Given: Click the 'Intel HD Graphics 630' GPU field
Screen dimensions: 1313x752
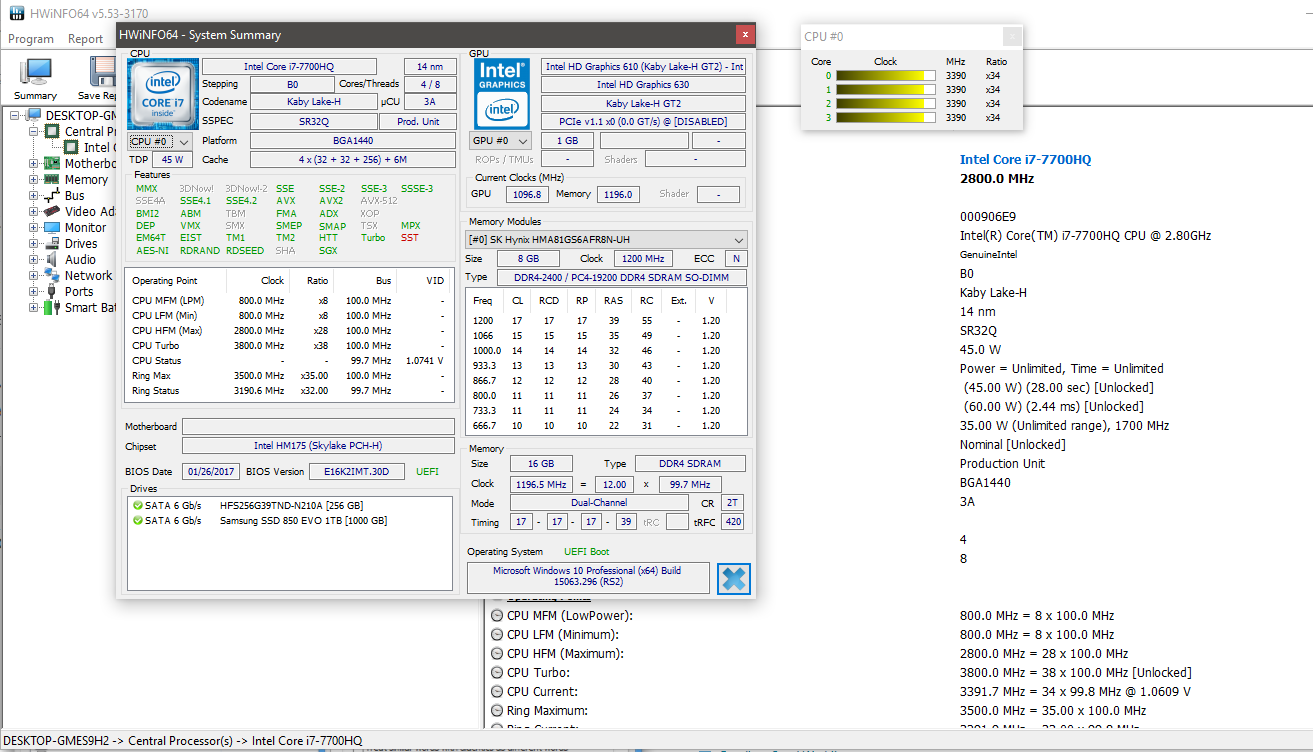Looking at the screenshot, I should tap(643, 85).
